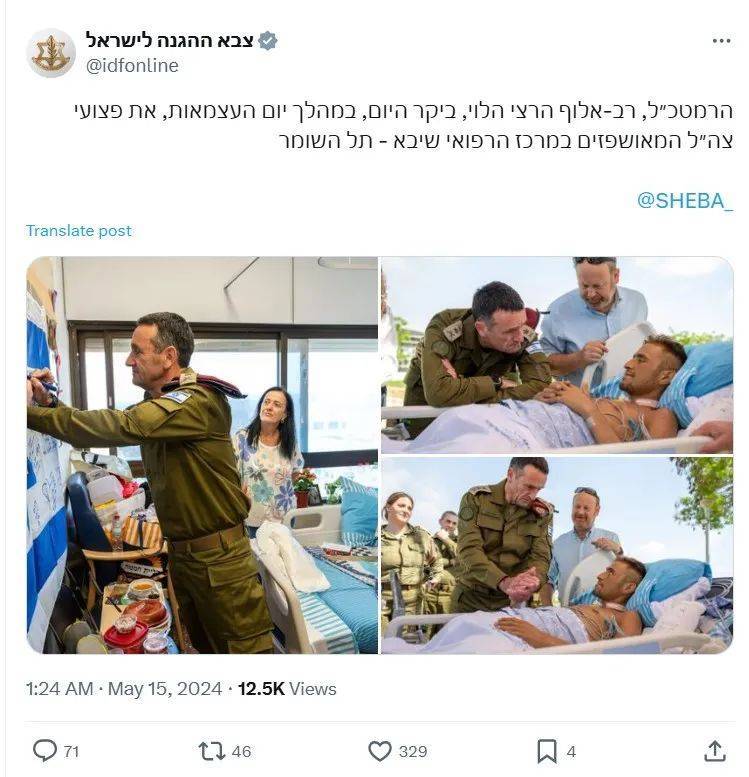Click the share upload icon
This screenshot has width=749, height=777.
(714, 751)
